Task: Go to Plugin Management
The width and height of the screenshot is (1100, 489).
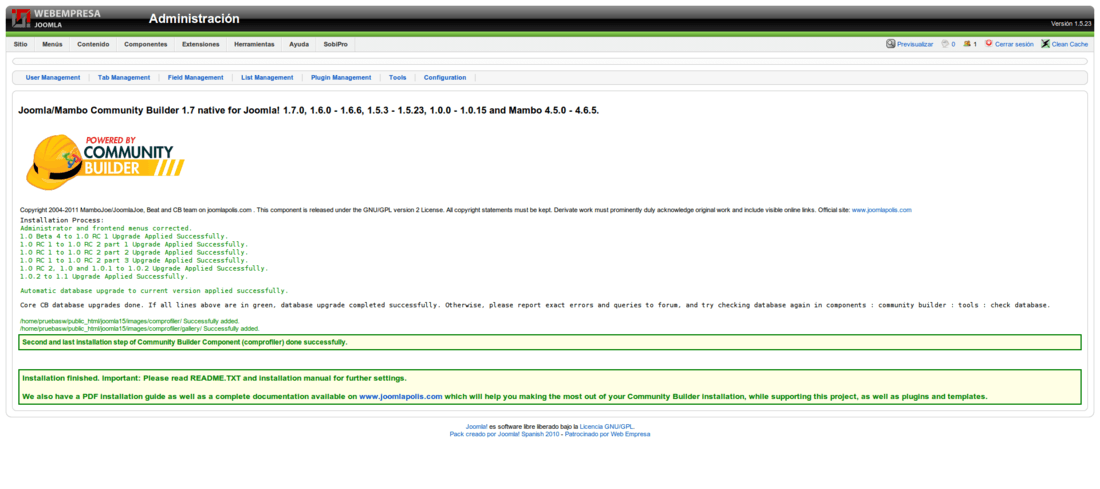Action: pyautogui.click(x=341, y=78)
